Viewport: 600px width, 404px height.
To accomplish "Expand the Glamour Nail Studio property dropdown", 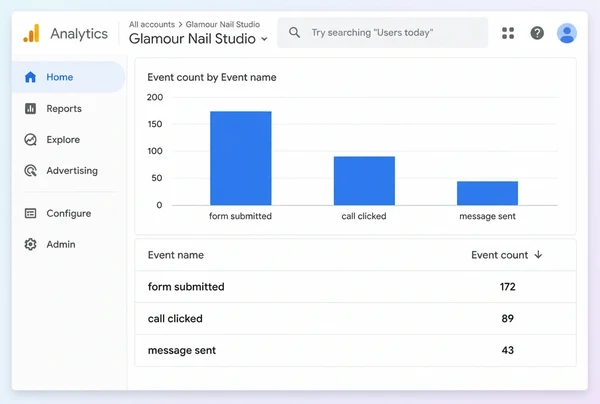I will [x=264, y=39].
